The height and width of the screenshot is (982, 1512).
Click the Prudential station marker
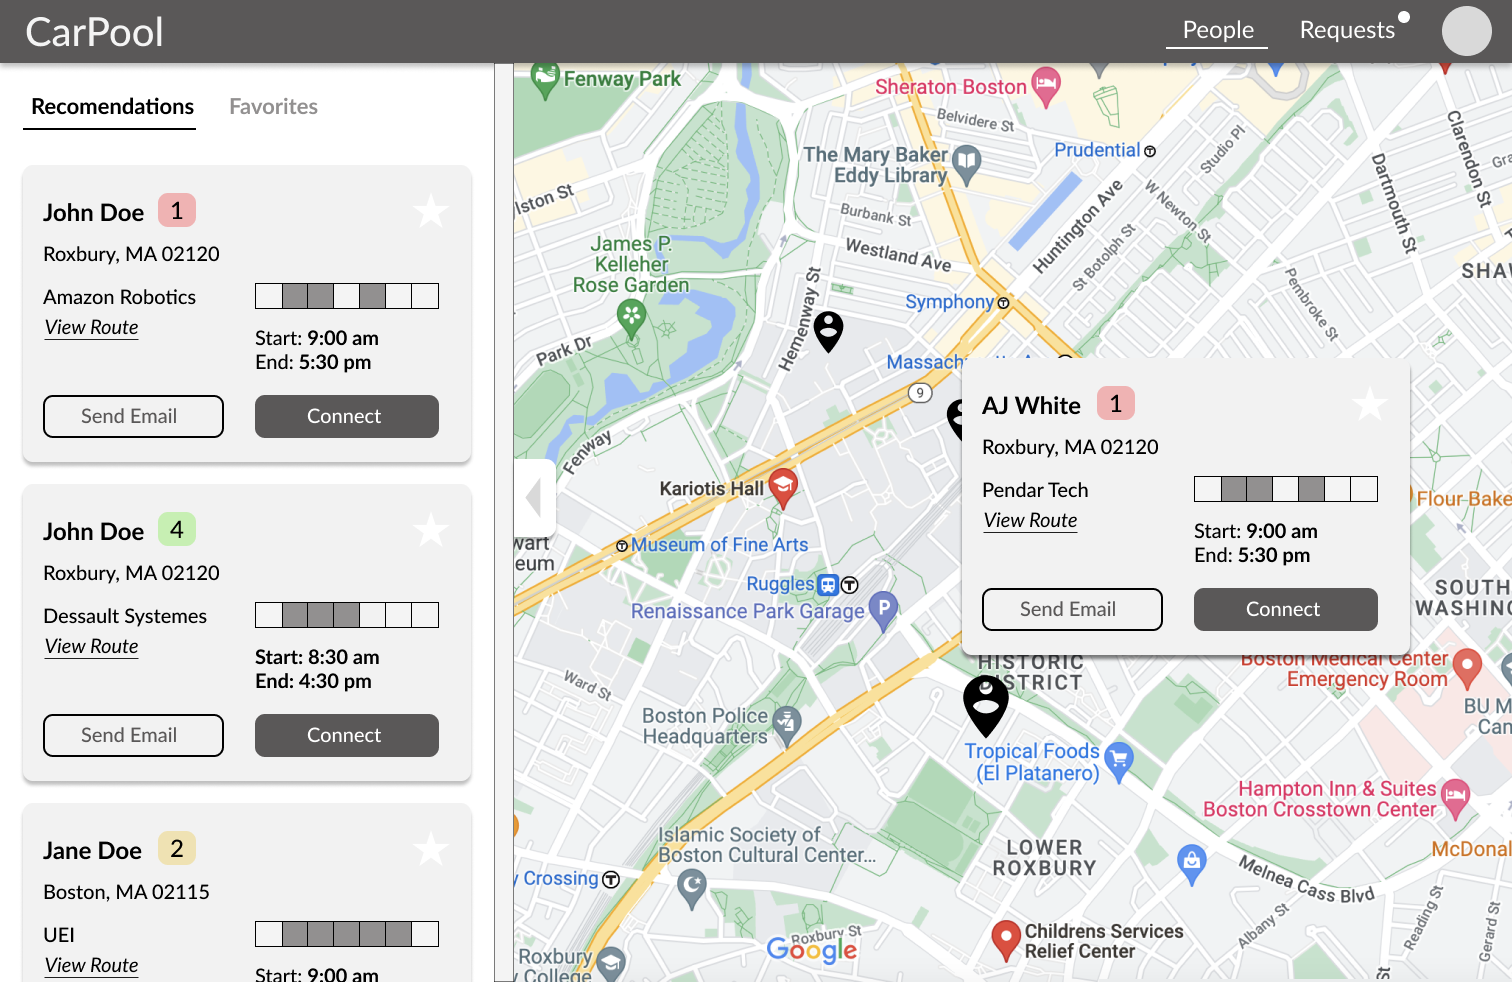tap(1150, 151)
